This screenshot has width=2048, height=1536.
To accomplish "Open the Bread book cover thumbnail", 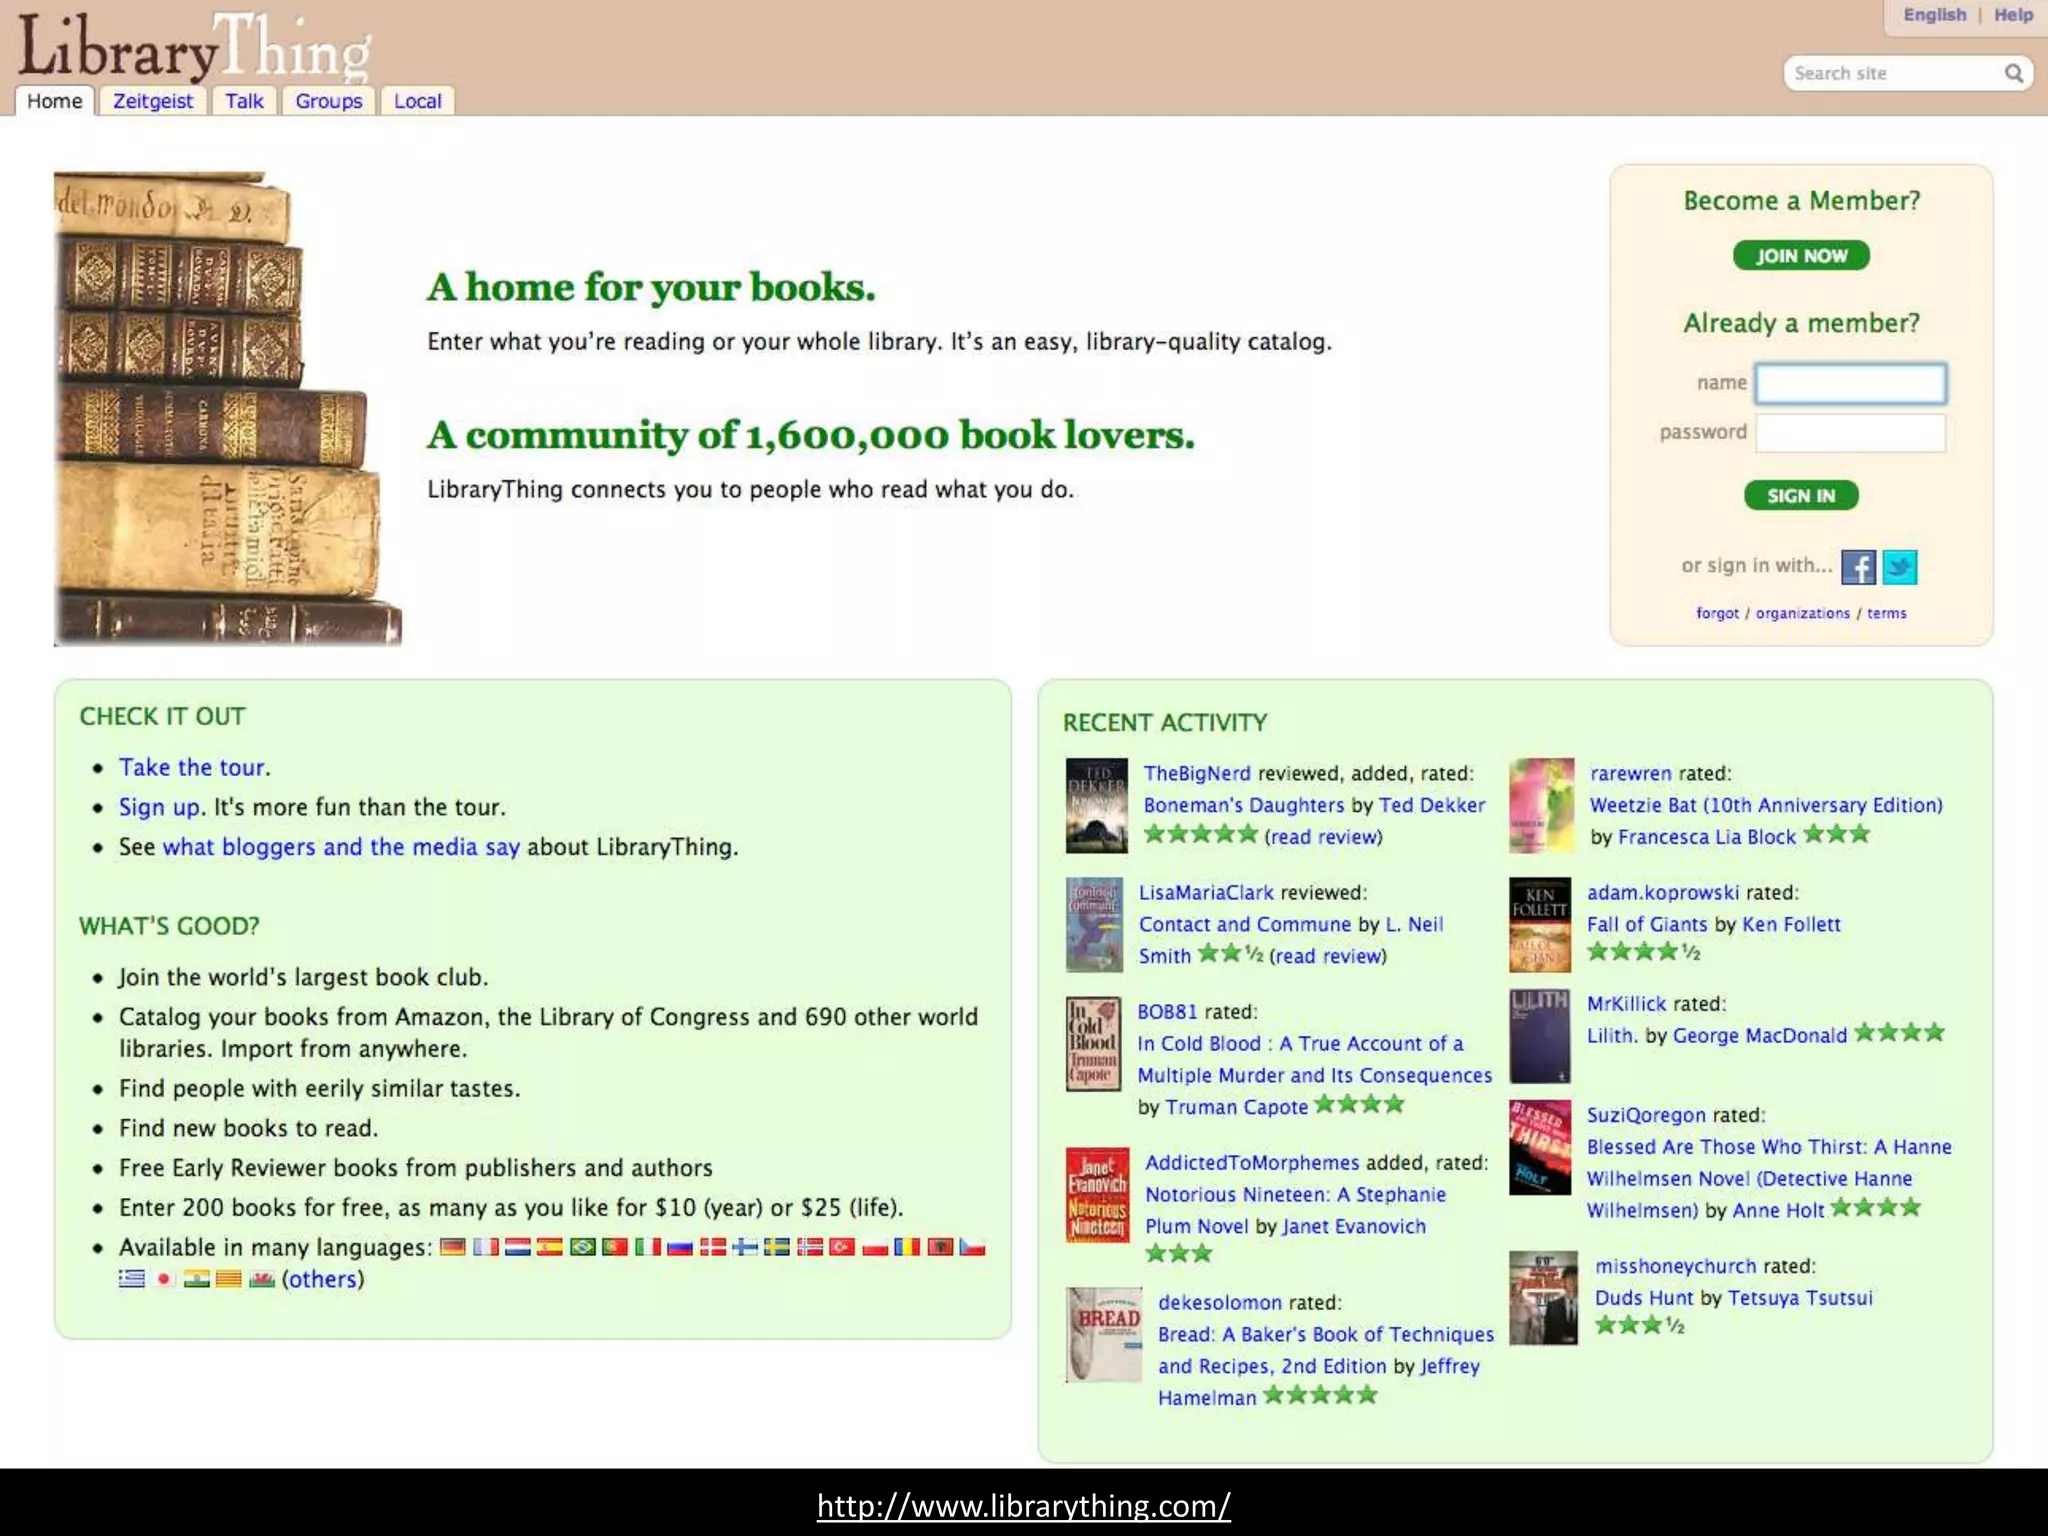I will pyautogui.click(x=1103, y=1335).
